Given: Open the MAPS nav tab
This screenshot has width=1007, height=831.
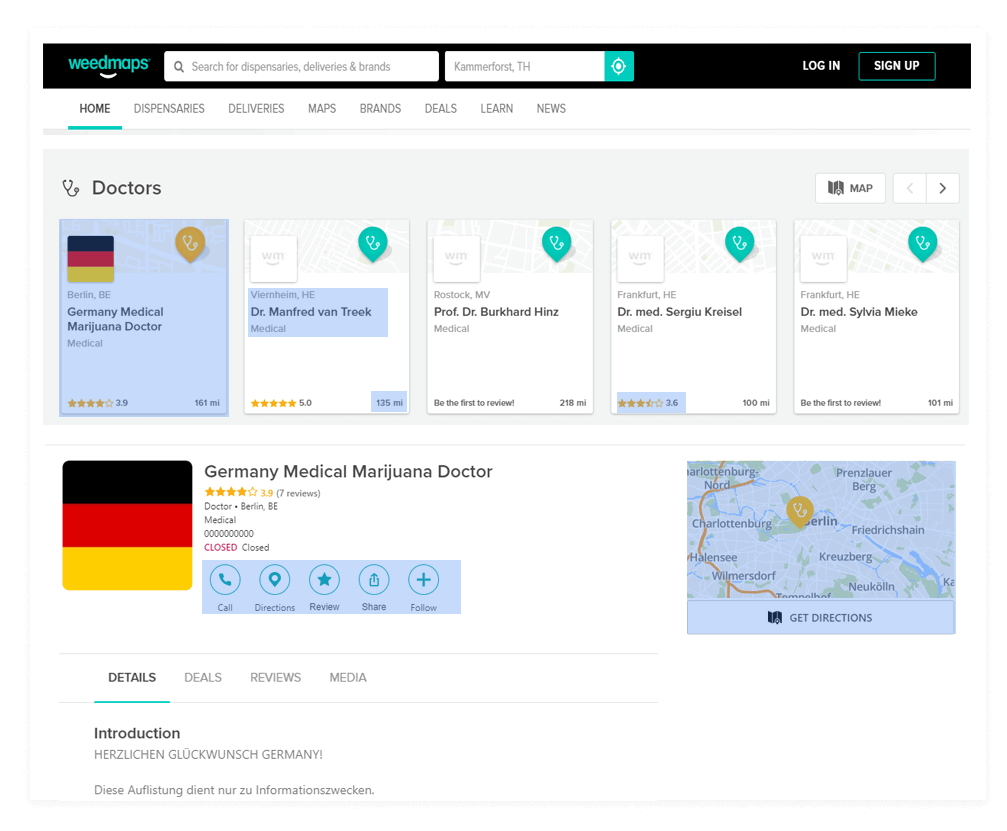Looking at the screenshot, I should 322,109.
